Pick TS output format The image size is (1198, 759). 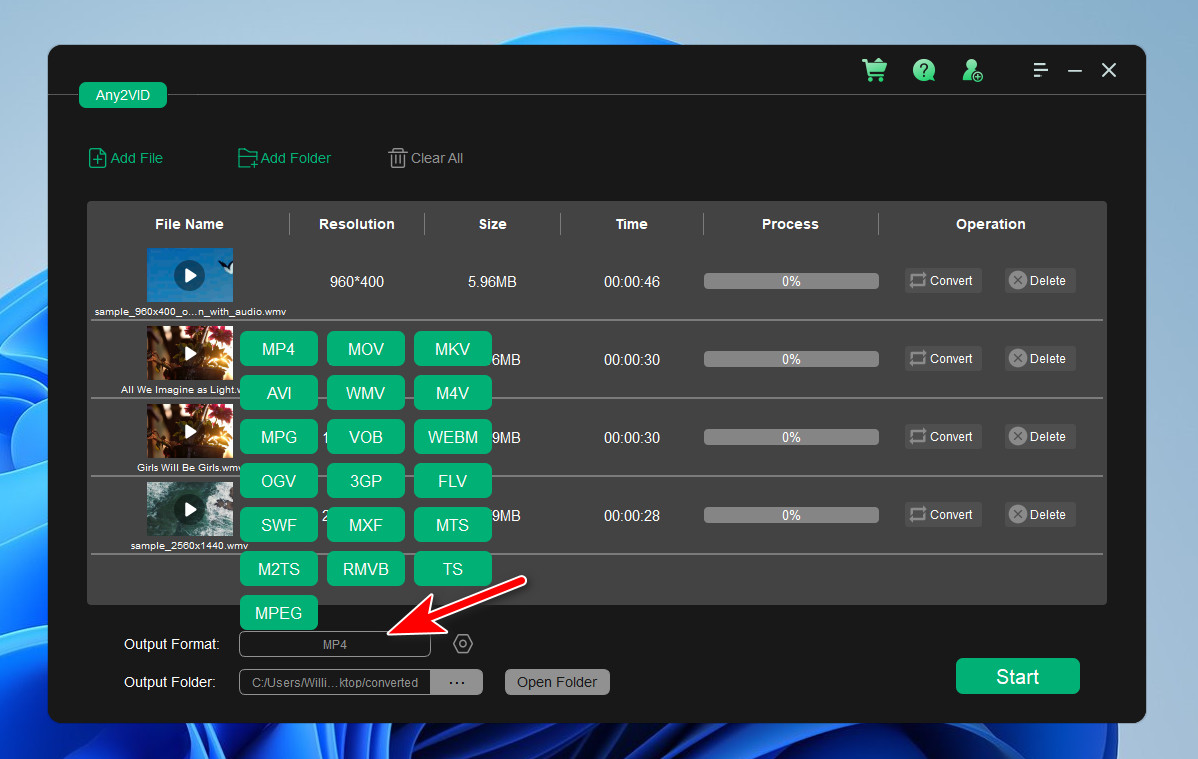pos(452,569)
